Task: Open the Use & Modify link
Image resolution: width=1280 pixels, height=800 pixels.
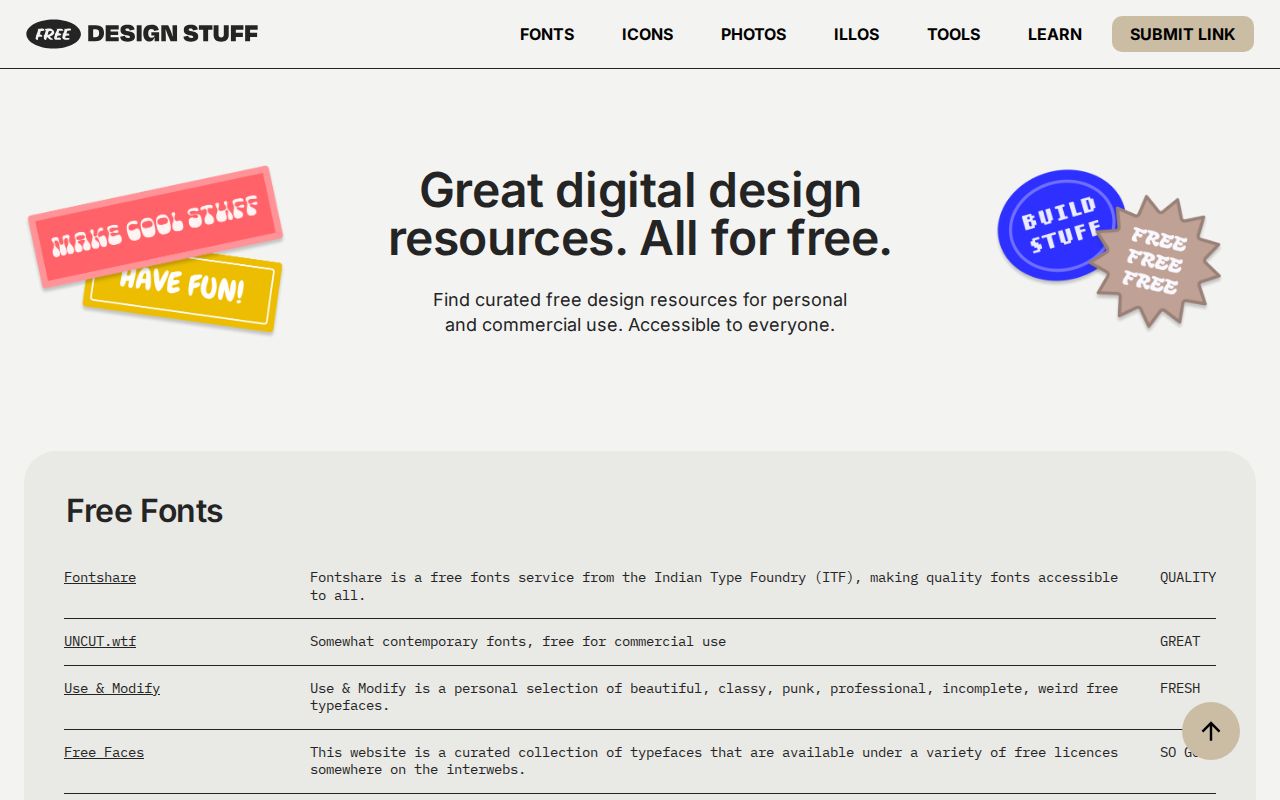Action: (x=111, y=688)
